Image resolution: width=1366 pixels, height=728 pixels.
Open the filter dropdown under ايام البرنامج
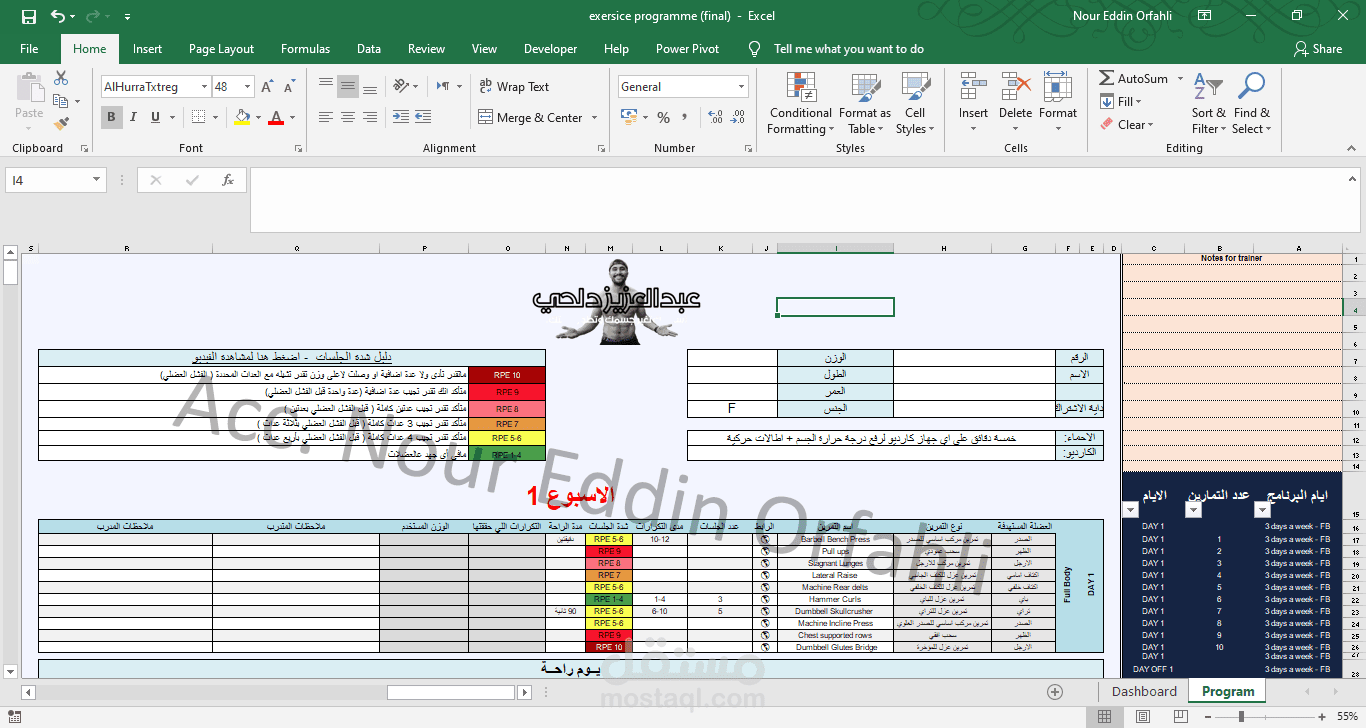pos(1262,510)
